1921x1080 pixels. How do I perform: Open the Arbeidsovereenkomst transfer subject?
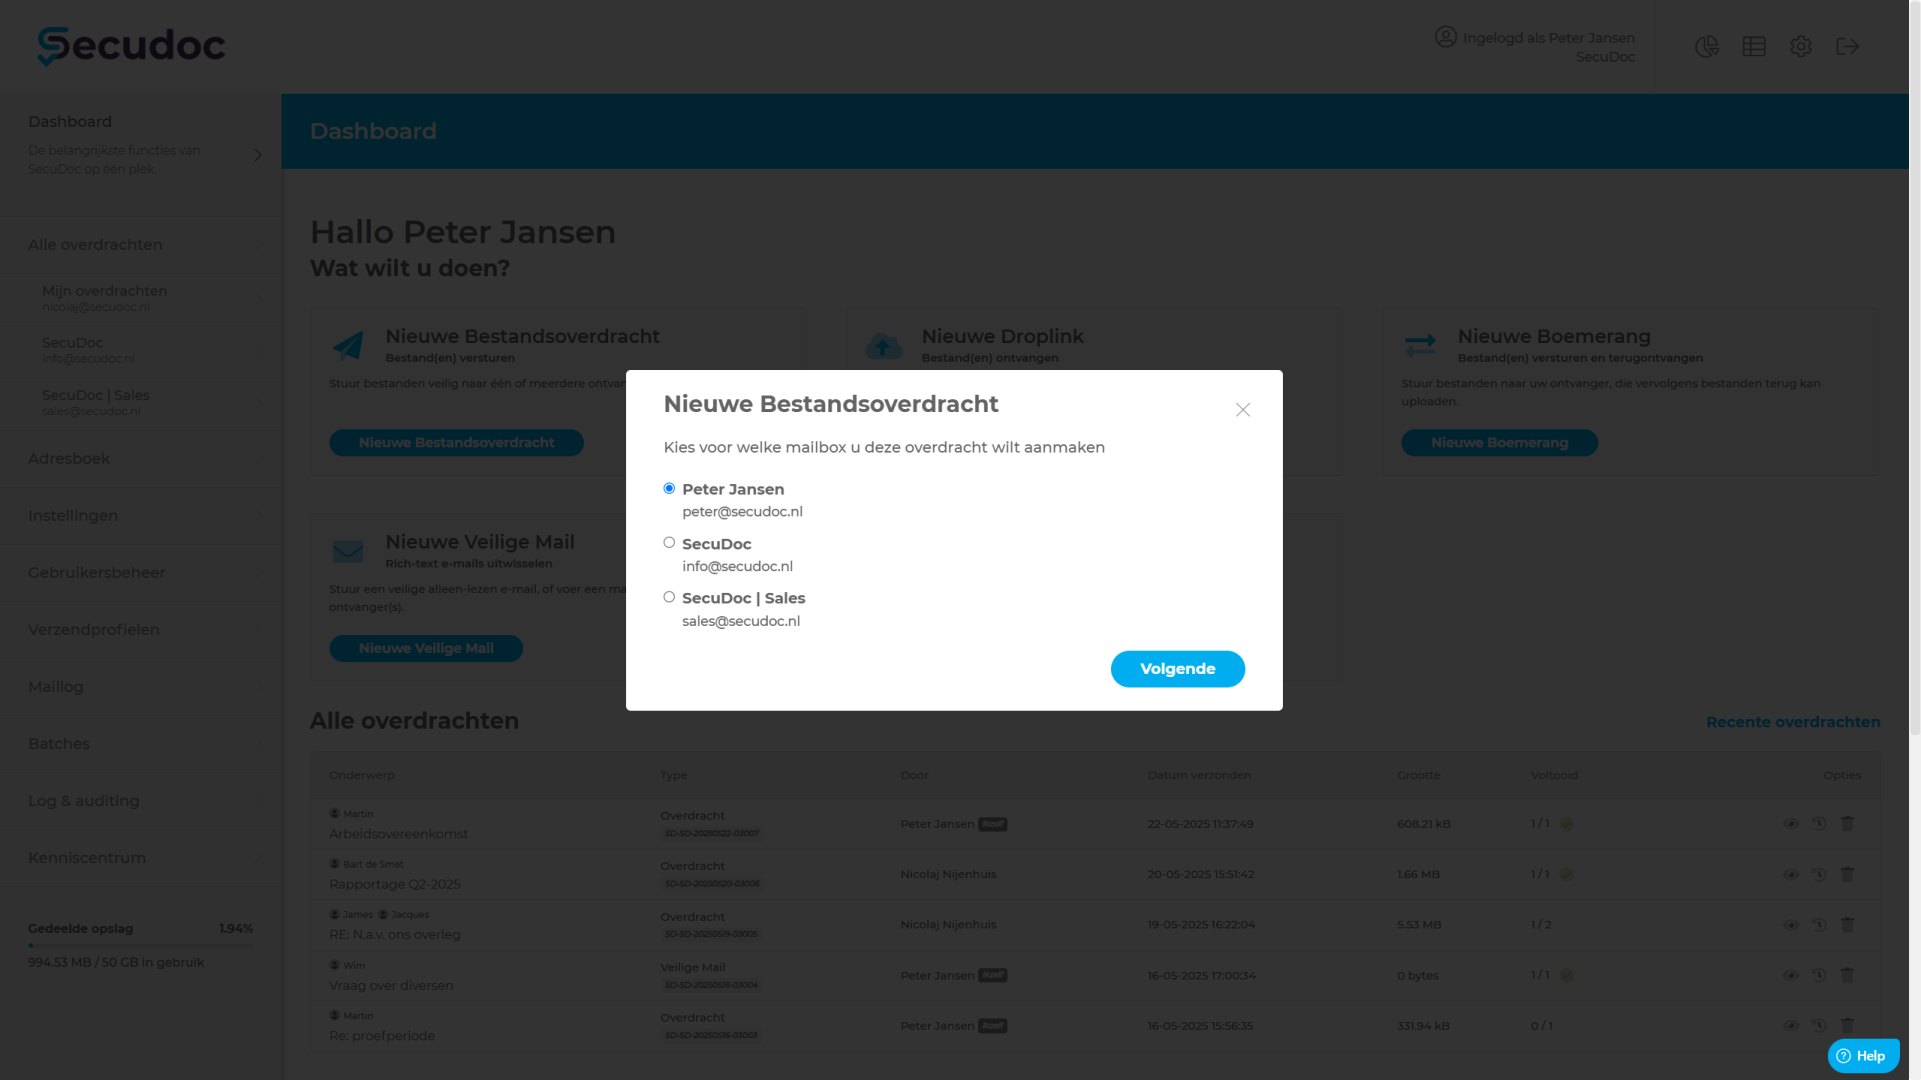[398, 834]
